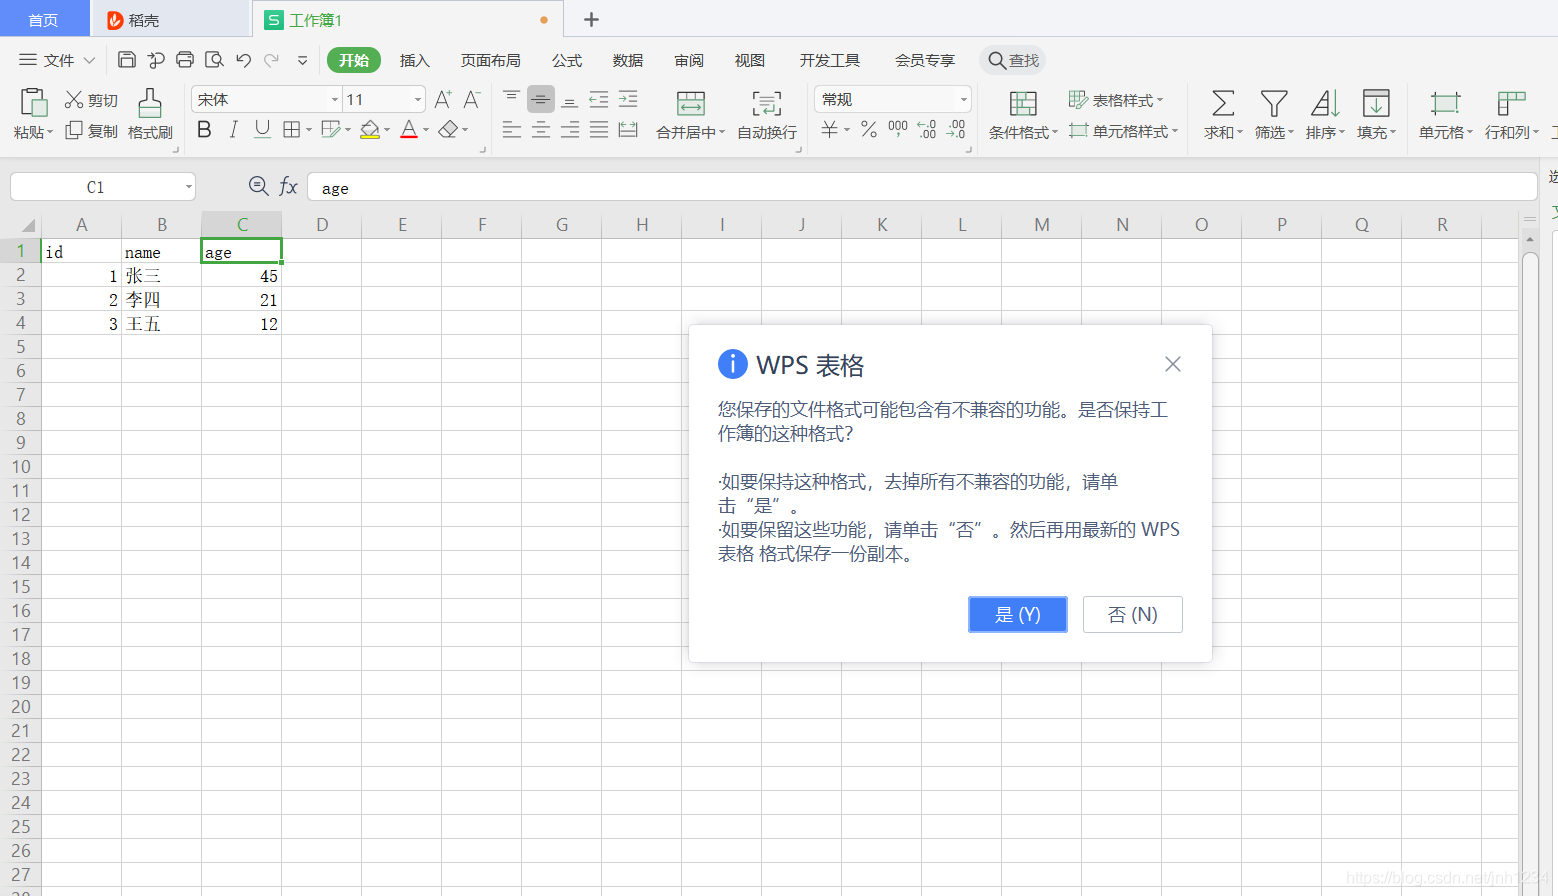Open the font name dropdown 宋体
This screenshot has height=896, width=1558.
(x=335, y=99)
